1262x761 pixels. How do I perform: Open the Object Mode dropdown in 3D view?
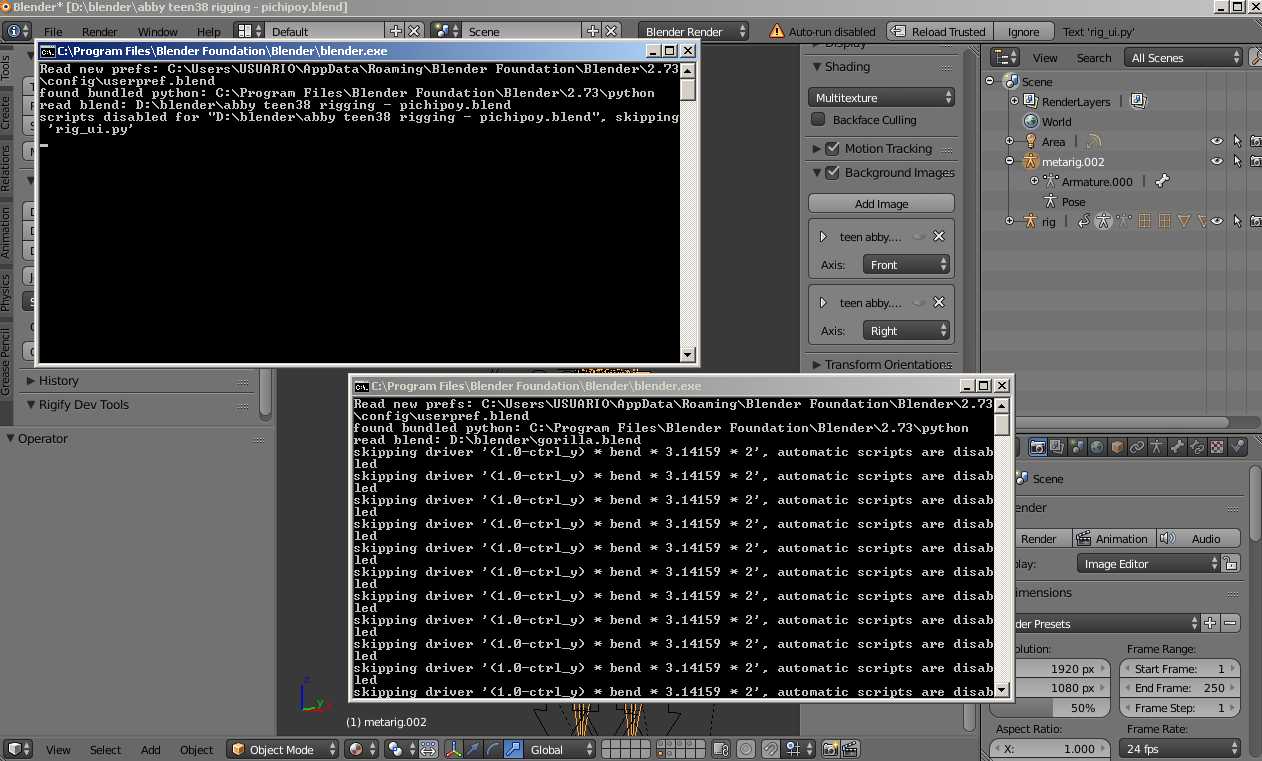(283, 750)
